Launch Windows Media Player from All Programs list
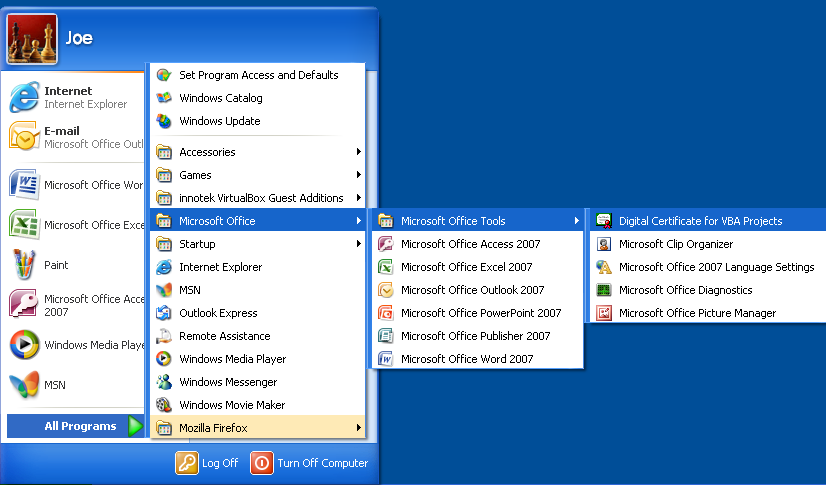 pyautogui.click(x=258, y=359)
